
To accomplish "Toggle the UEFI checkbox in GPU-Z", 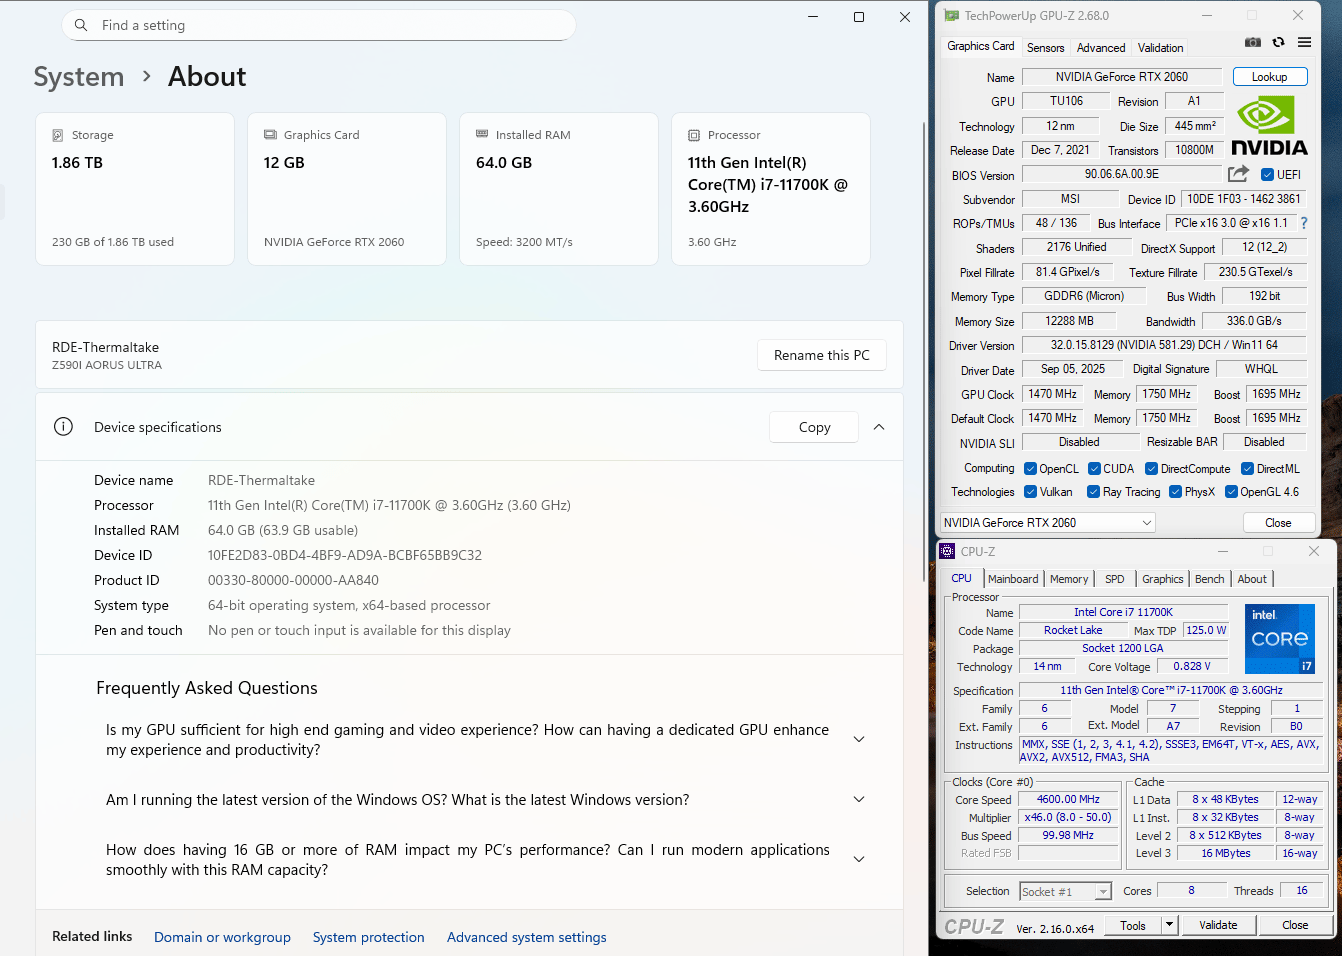I will click(x=1267, y=175).
